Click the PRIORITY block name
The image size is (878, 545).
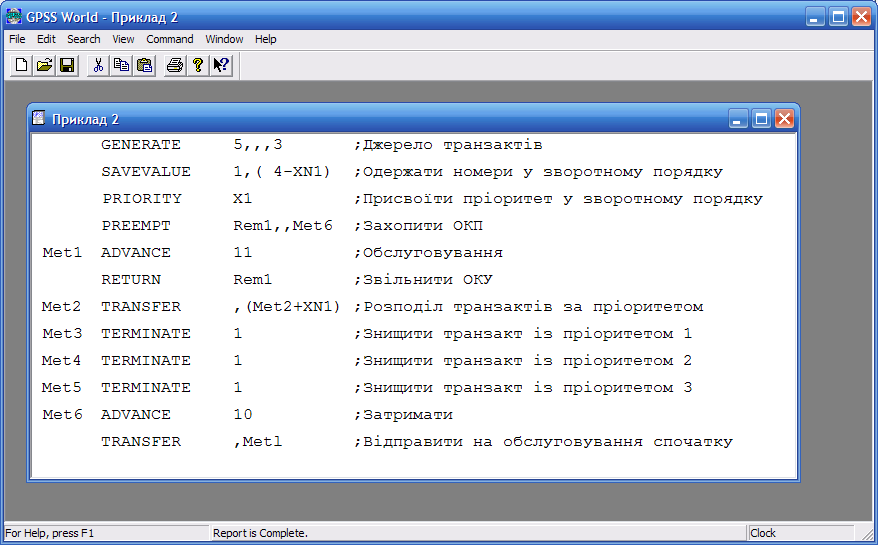tap(142, 198)
